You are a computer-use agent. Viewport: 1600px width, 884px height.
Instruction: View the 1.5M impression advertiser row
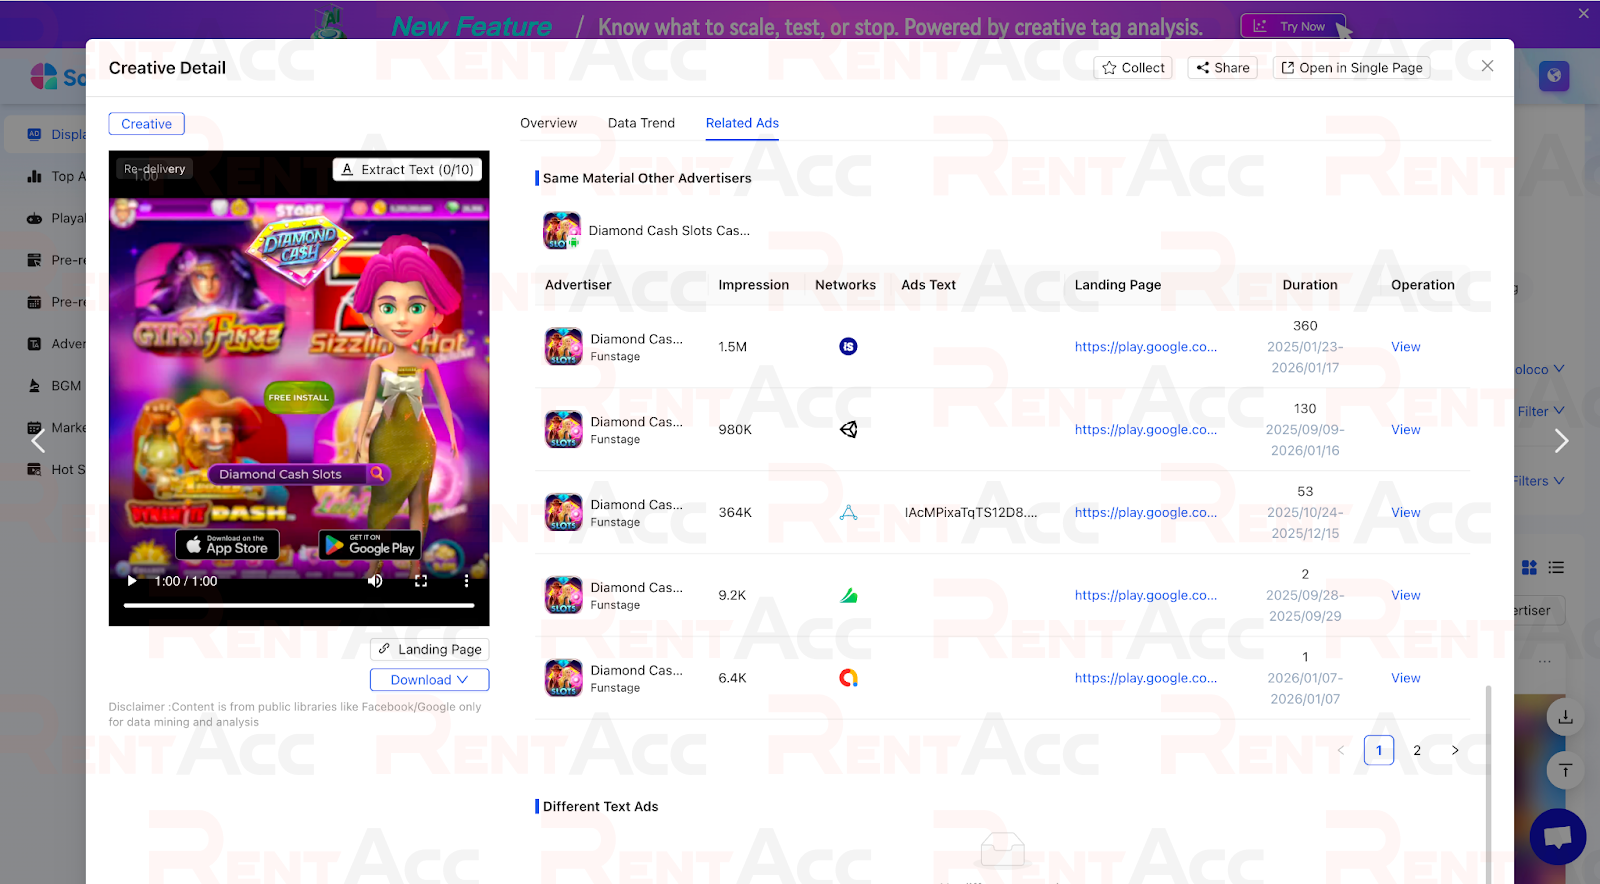[x=1405, y=347]
